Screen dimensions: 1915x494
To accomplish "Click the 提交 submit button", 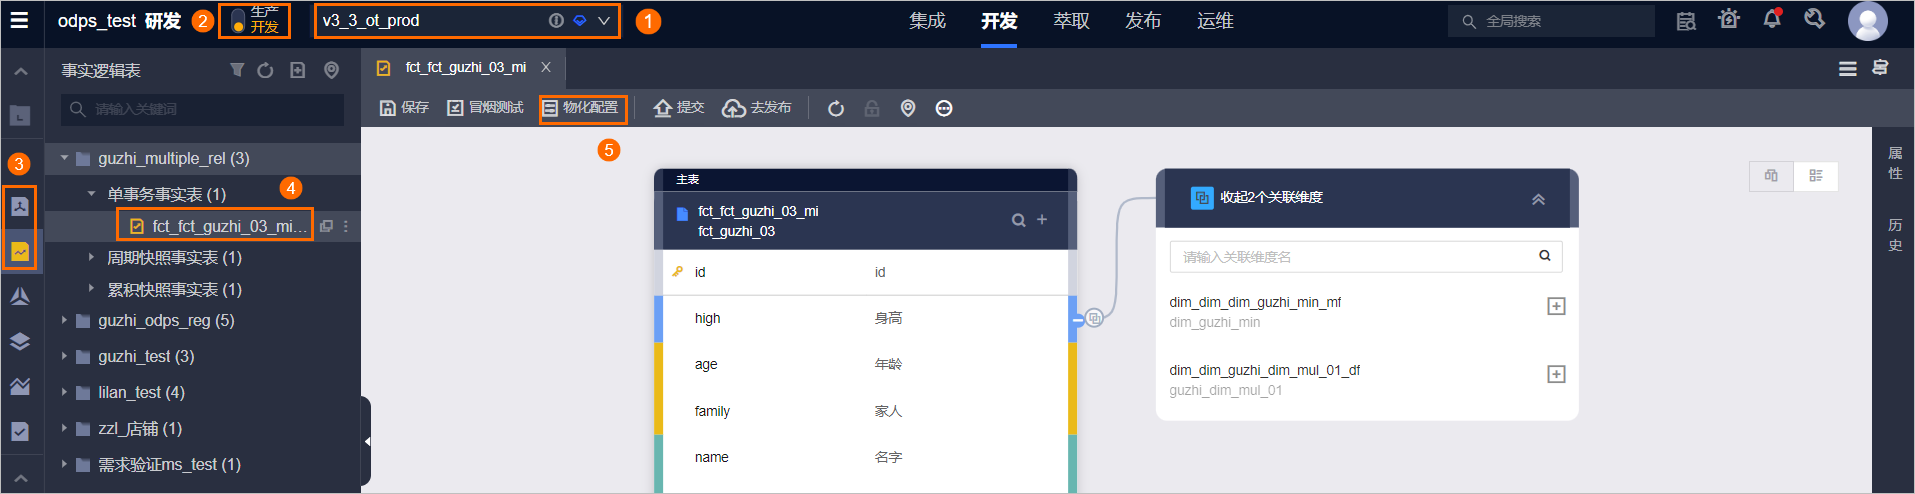I will [679, 108].
